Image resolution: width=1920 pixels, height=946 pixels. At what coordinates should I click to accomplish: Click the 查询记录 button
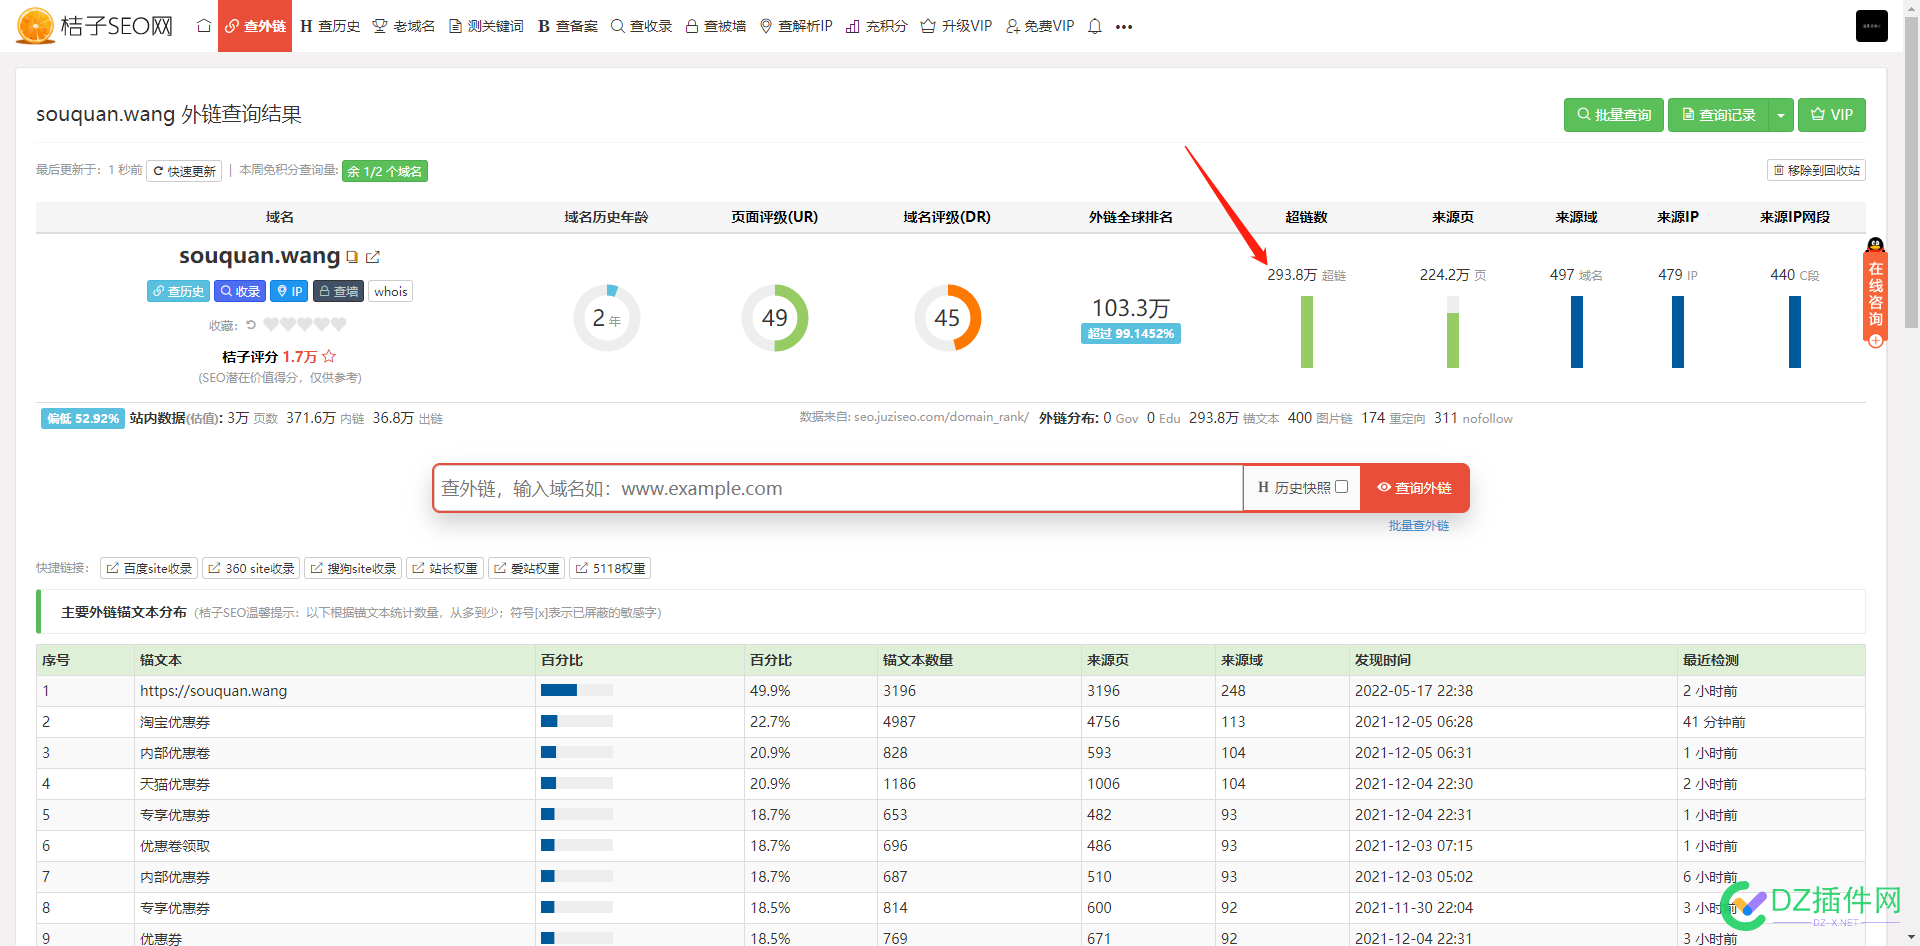[1718, 115]
